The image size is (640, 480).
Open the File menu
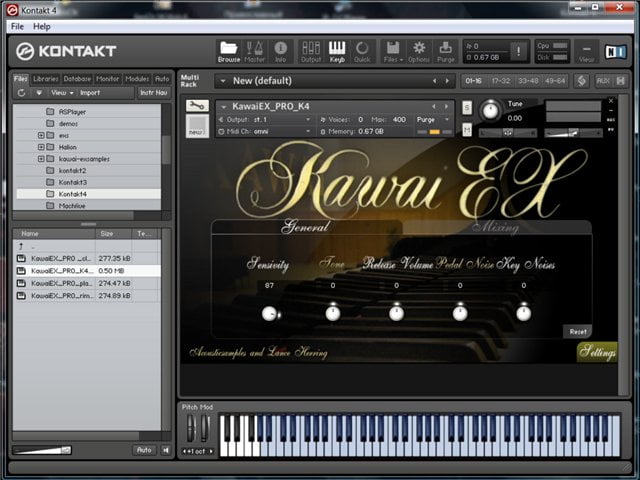(x=17, y=27)
